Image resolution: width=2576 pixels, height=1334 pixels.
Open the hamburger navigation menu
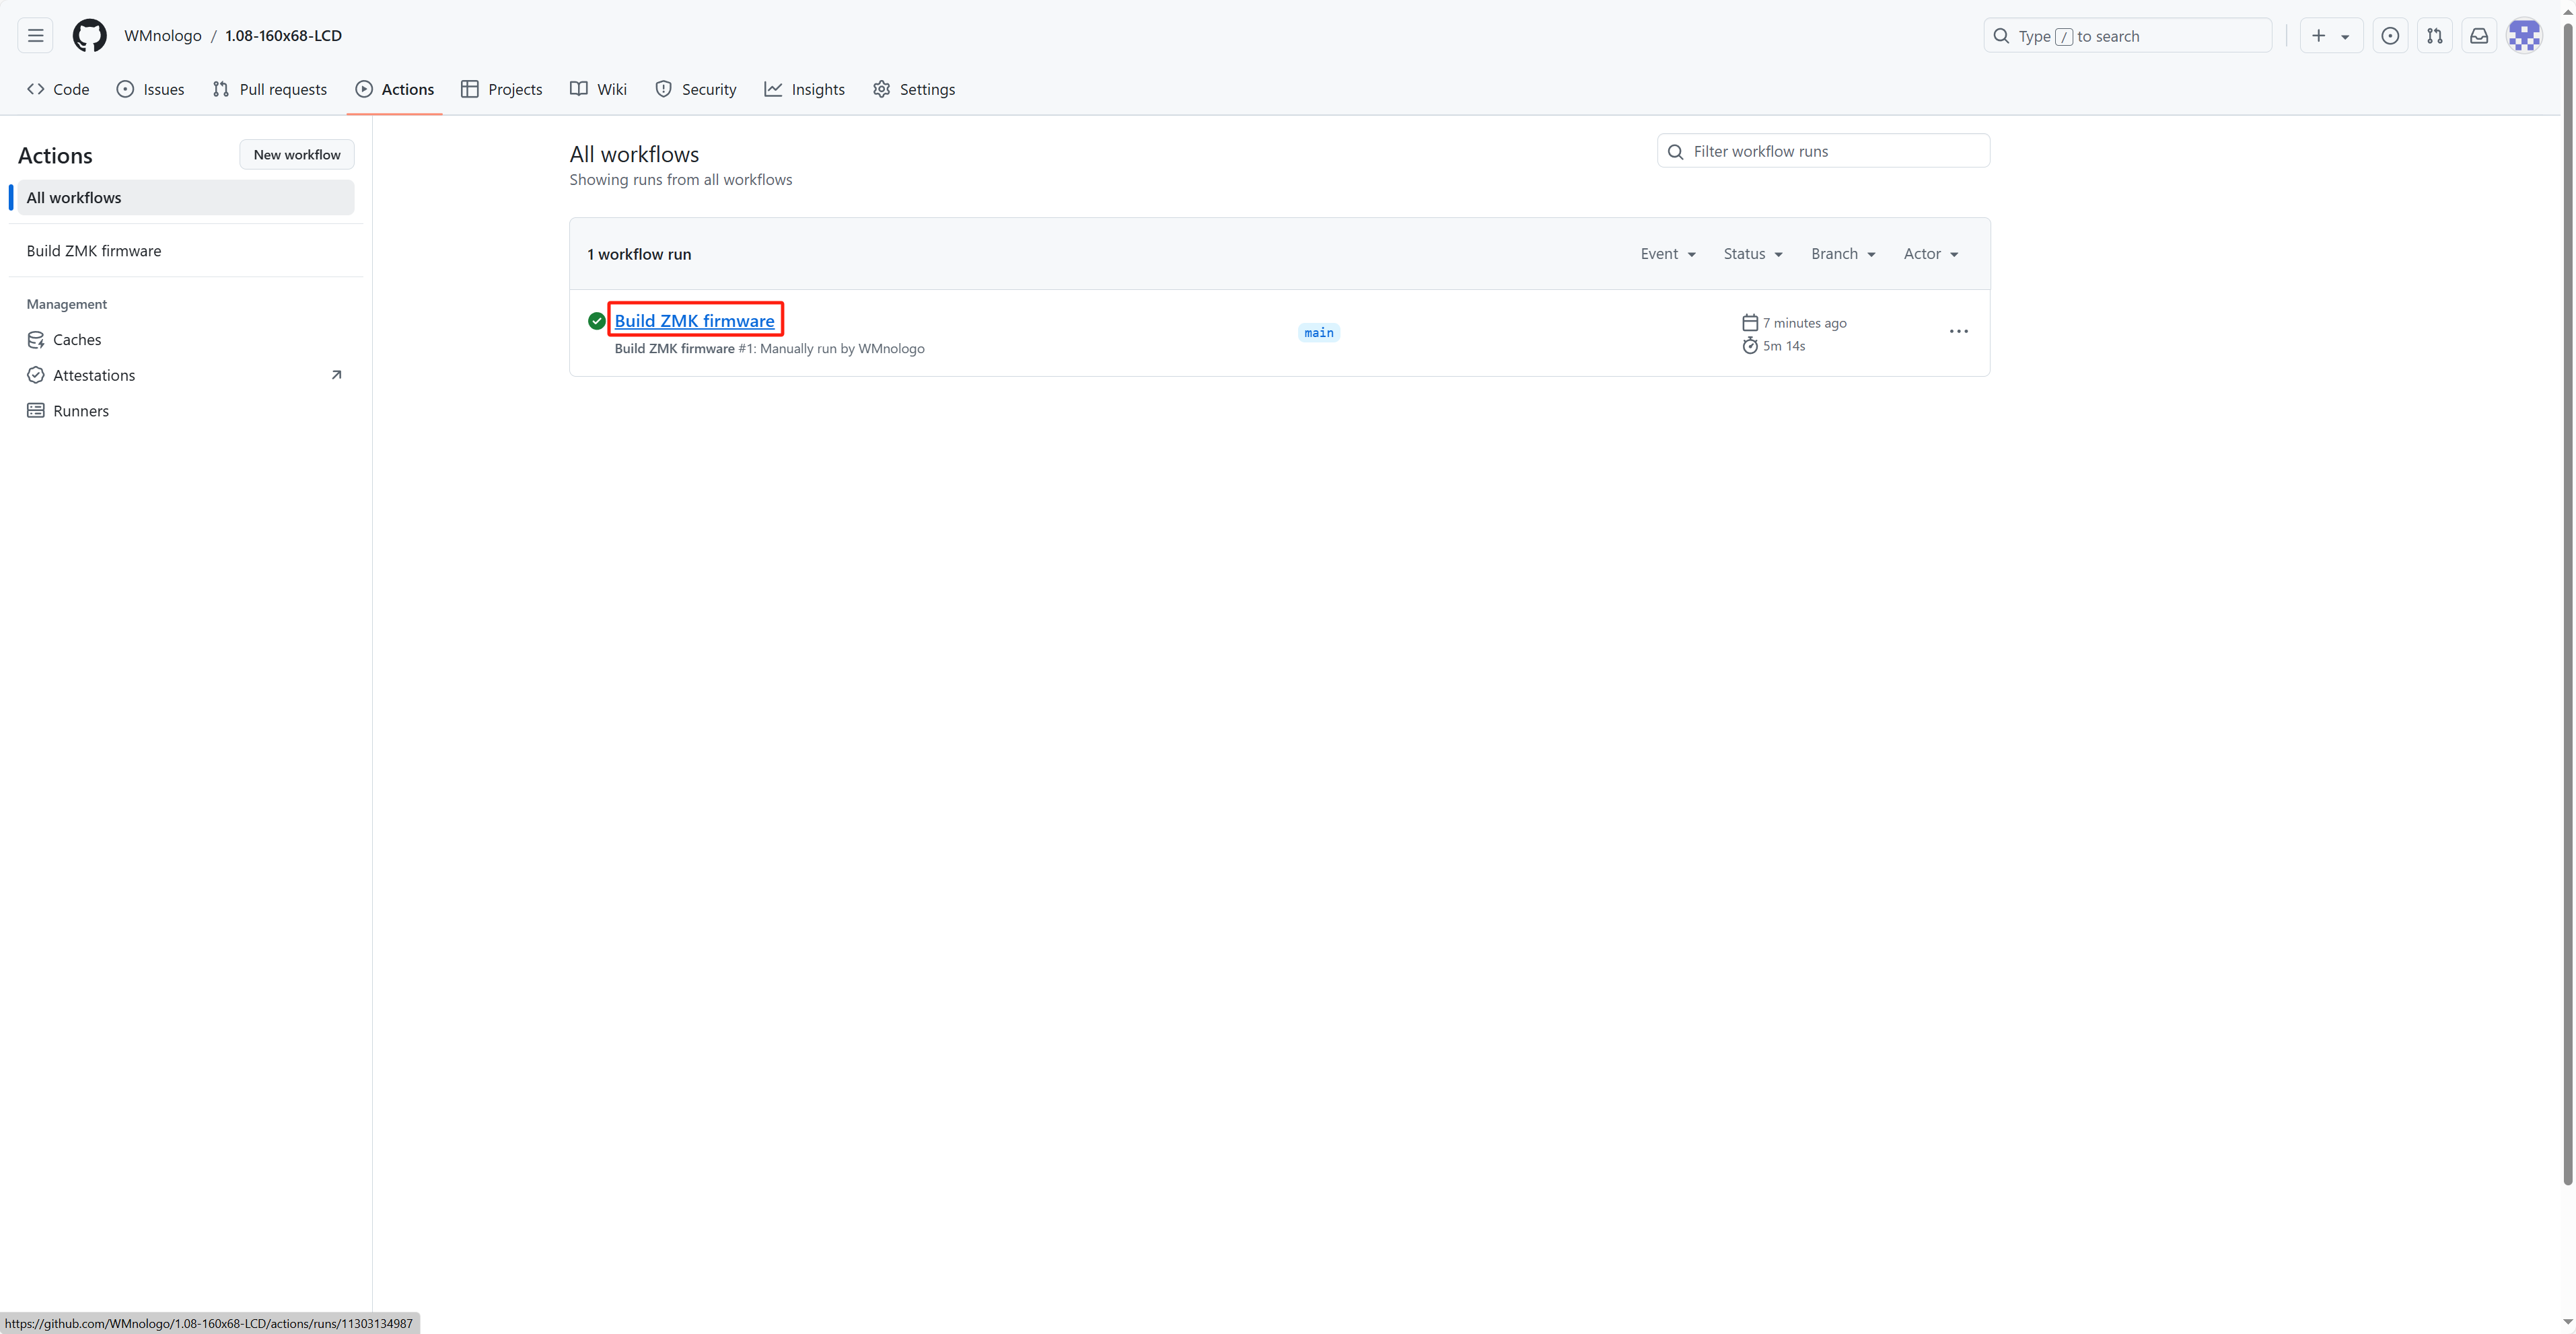click(x=35, y=36)
